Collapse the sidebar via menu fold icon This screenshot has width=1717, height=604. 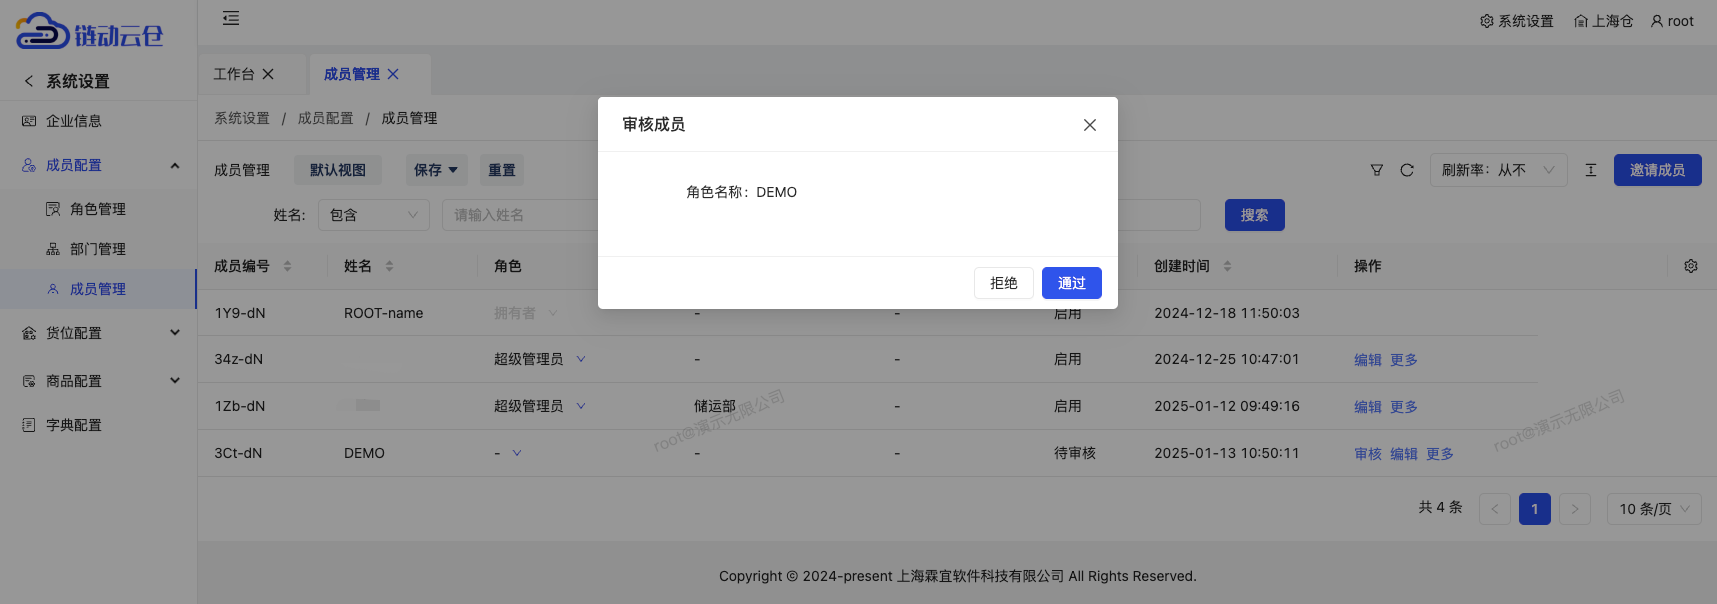point(231,18)
